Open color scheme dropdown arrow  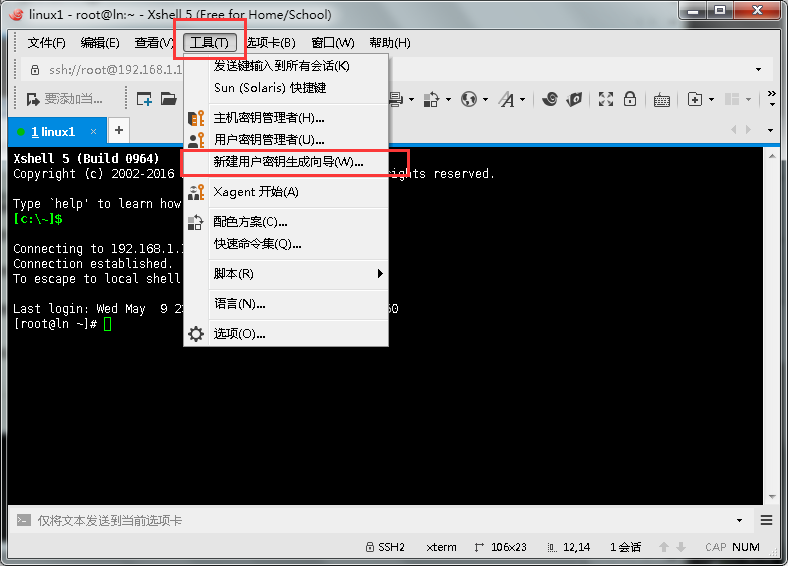click(x=448, y=100)
